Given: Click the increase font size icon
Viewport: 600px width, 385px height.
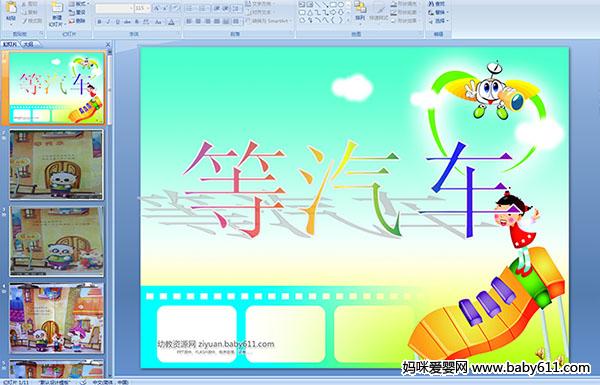Looking at the screenshot, I should pyautogui.click(x=157, y=8).
